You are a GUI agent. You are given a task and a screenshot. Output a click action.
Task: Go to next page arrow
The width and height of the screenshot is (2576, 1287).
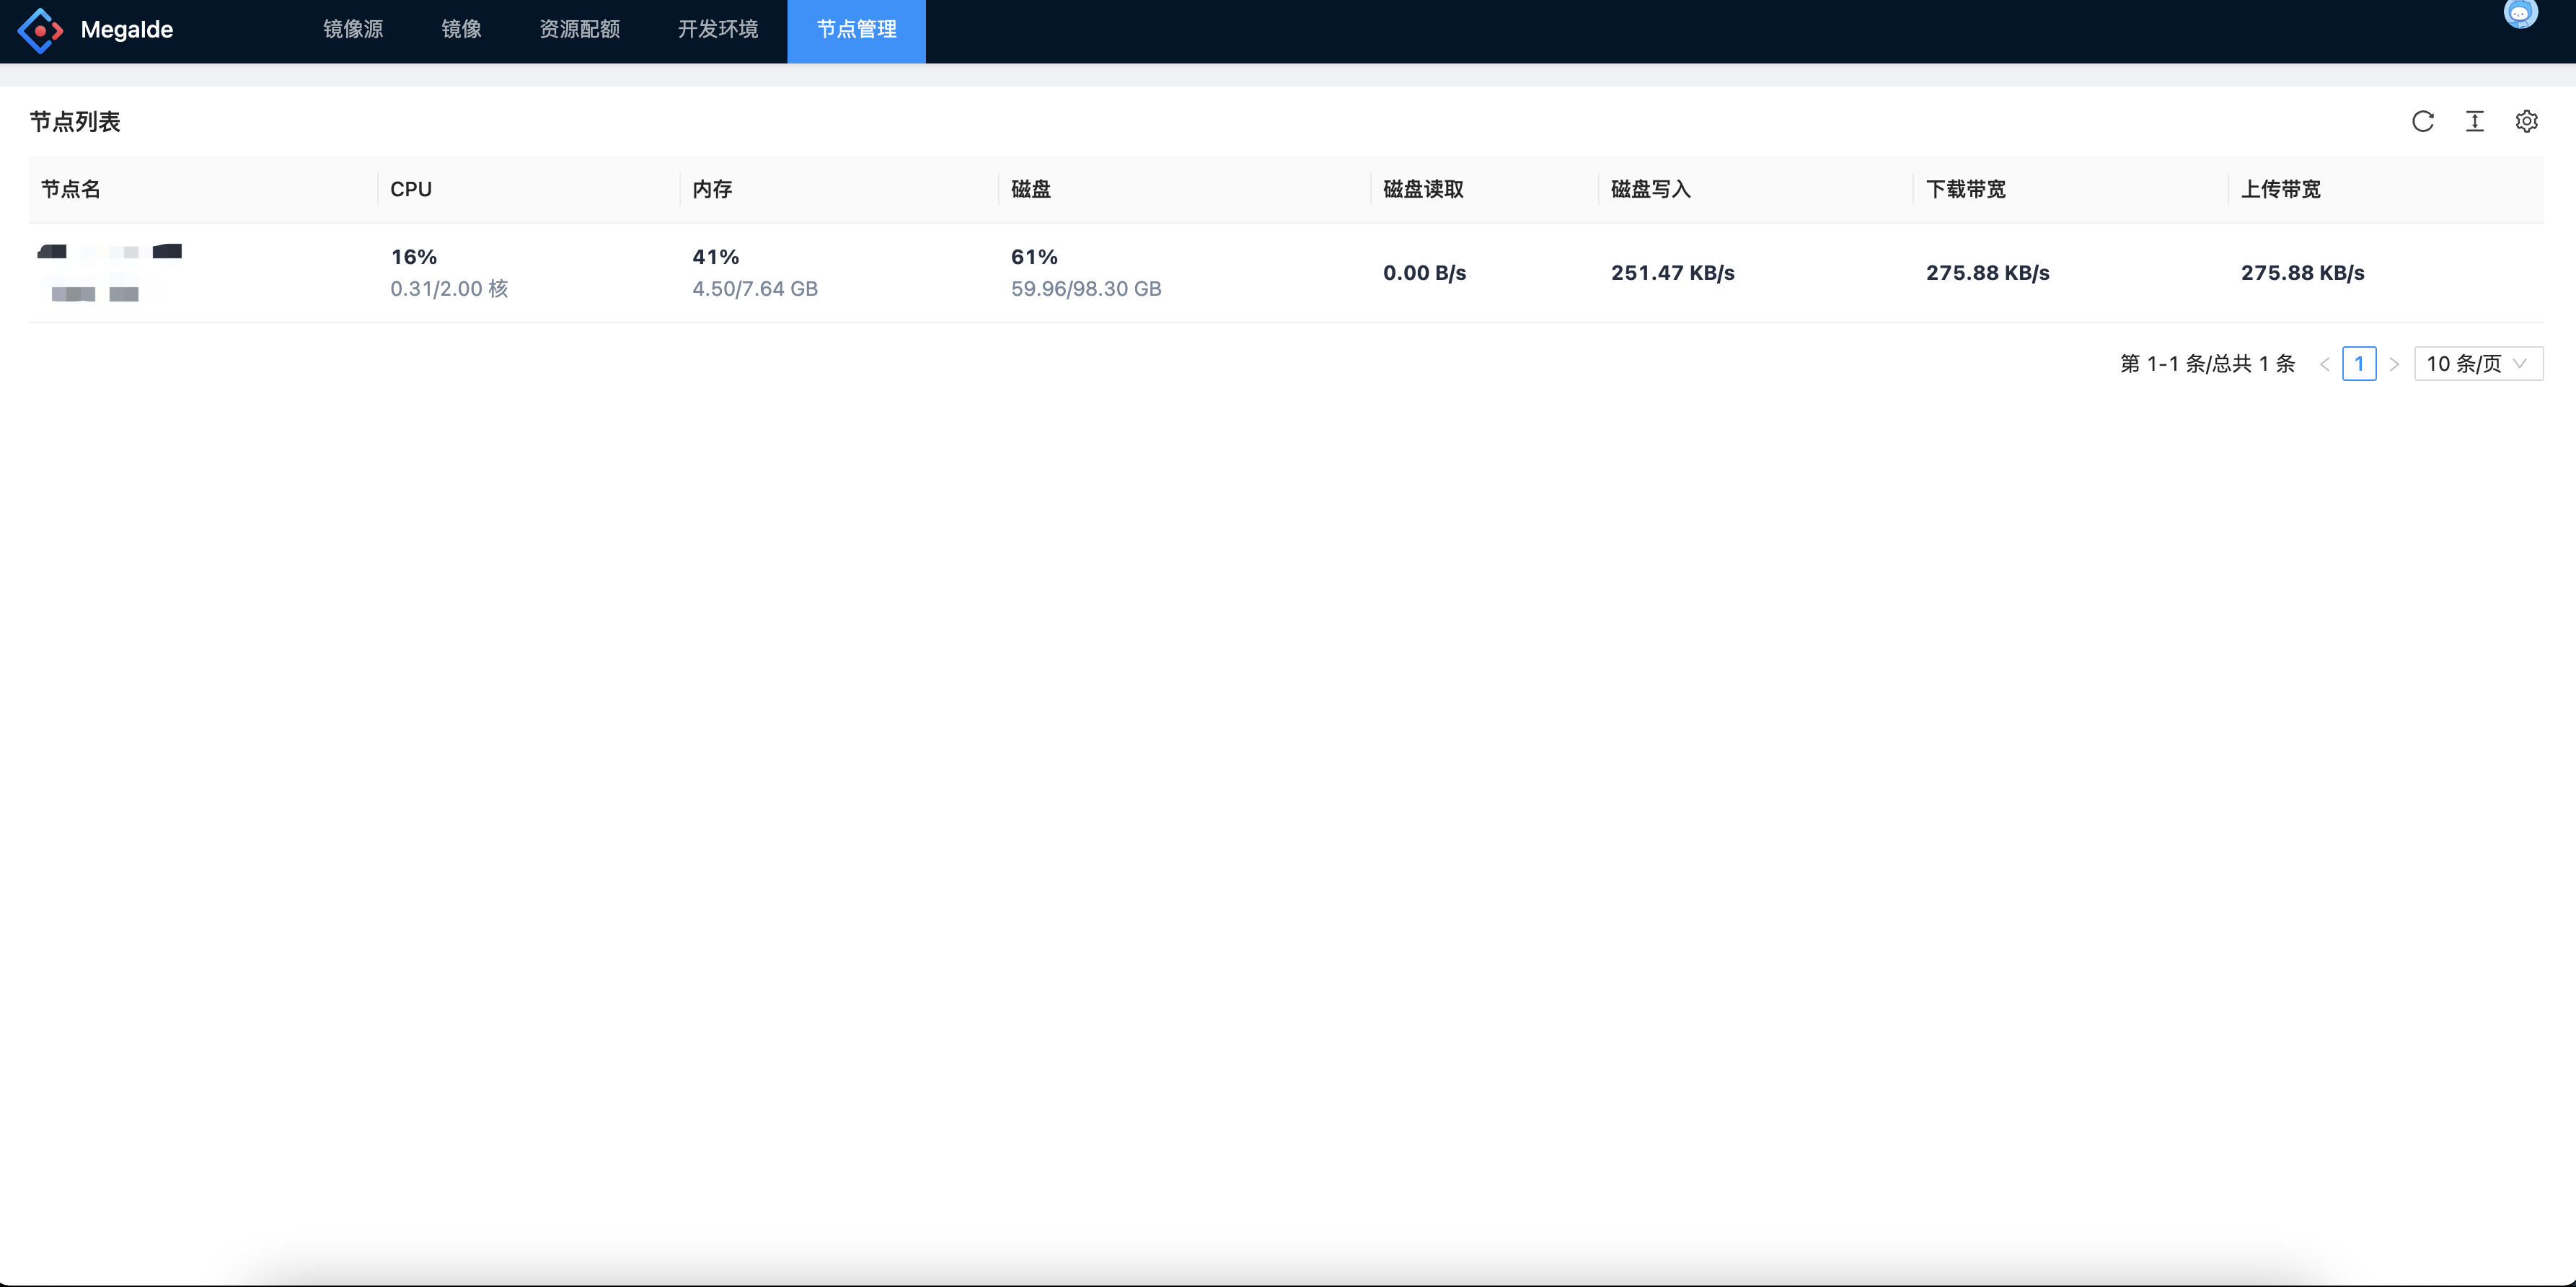pos(2394,364)
